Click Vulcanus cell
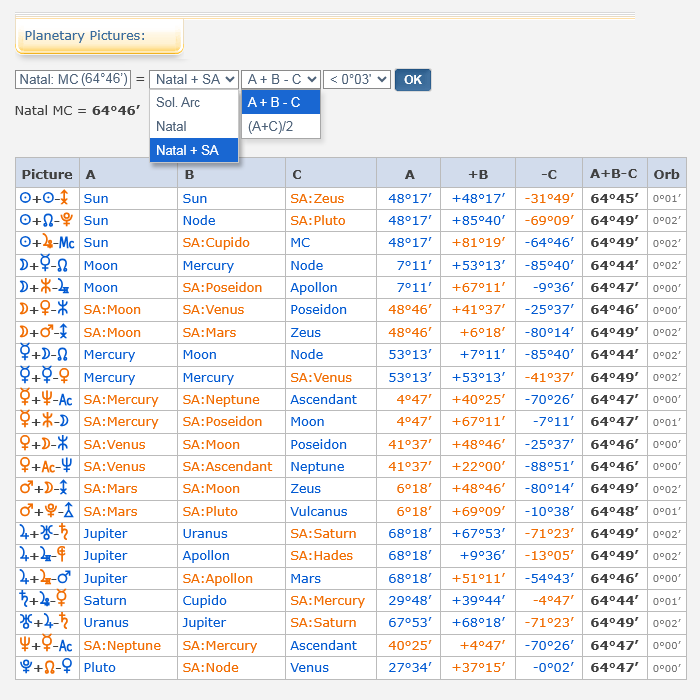This screenshot has height=700, width=700. pos(319,511)
